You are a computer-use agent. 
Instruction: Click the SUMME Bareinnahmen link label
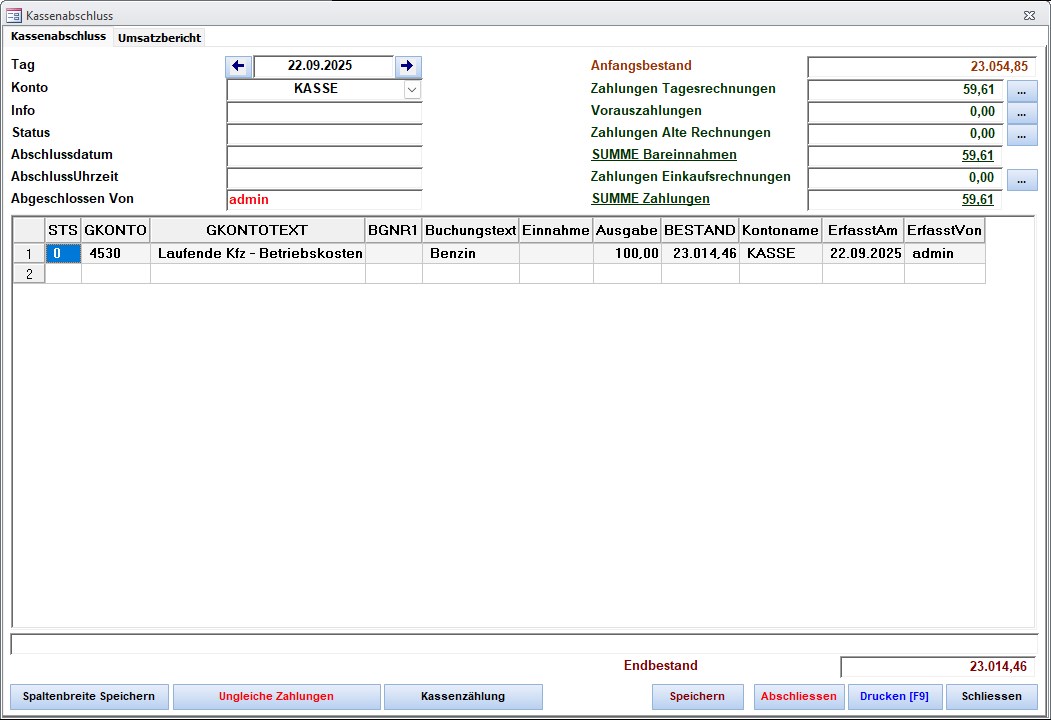[x=664, y=155]
